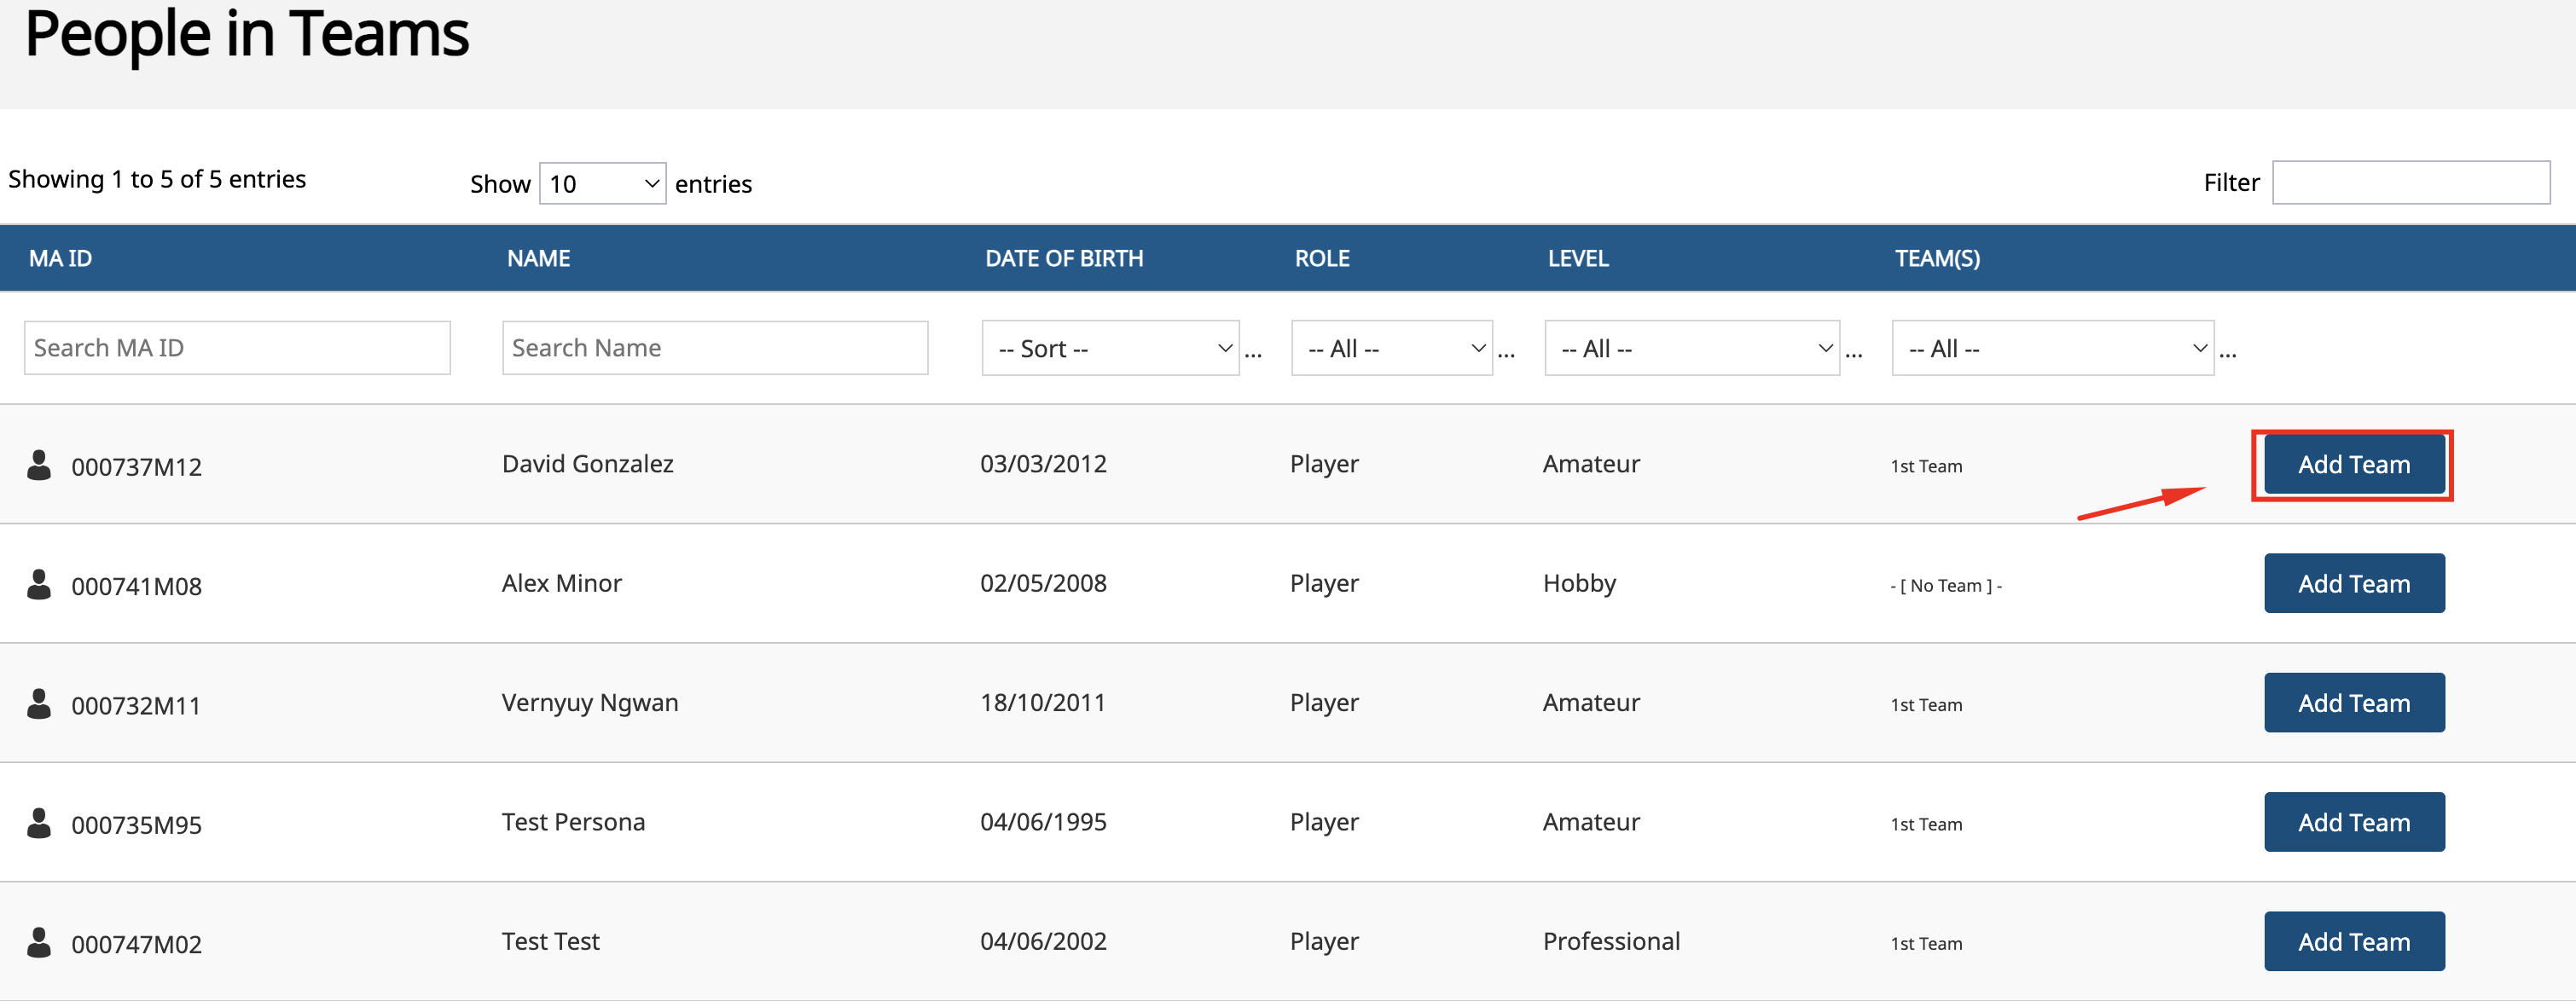The width and height of the screenshot is (2576, 1001).
Task: Click MA ID 000737M12
Action: pos(136,467)
